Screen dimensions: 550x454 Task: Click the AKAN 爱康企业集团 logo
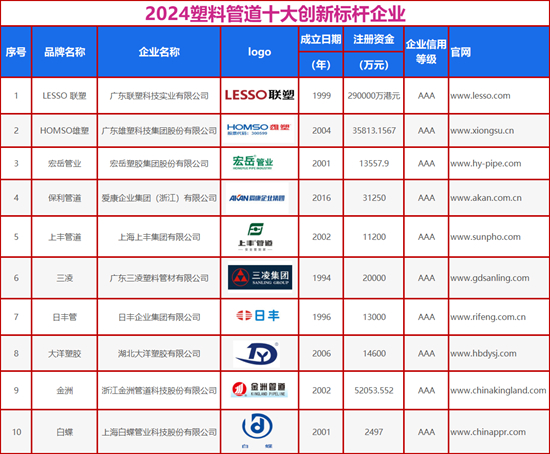[257, 198]
